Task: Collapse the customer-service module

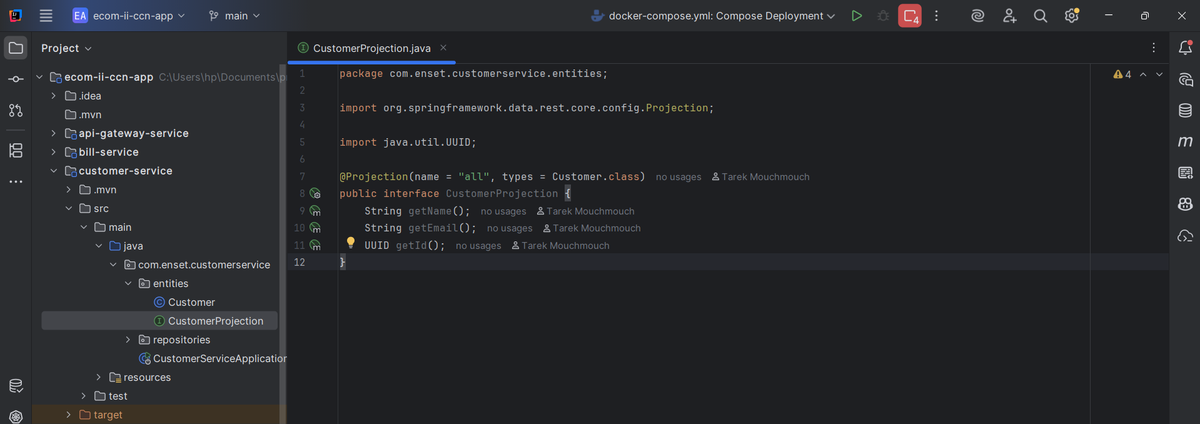Action: point(53,171)
